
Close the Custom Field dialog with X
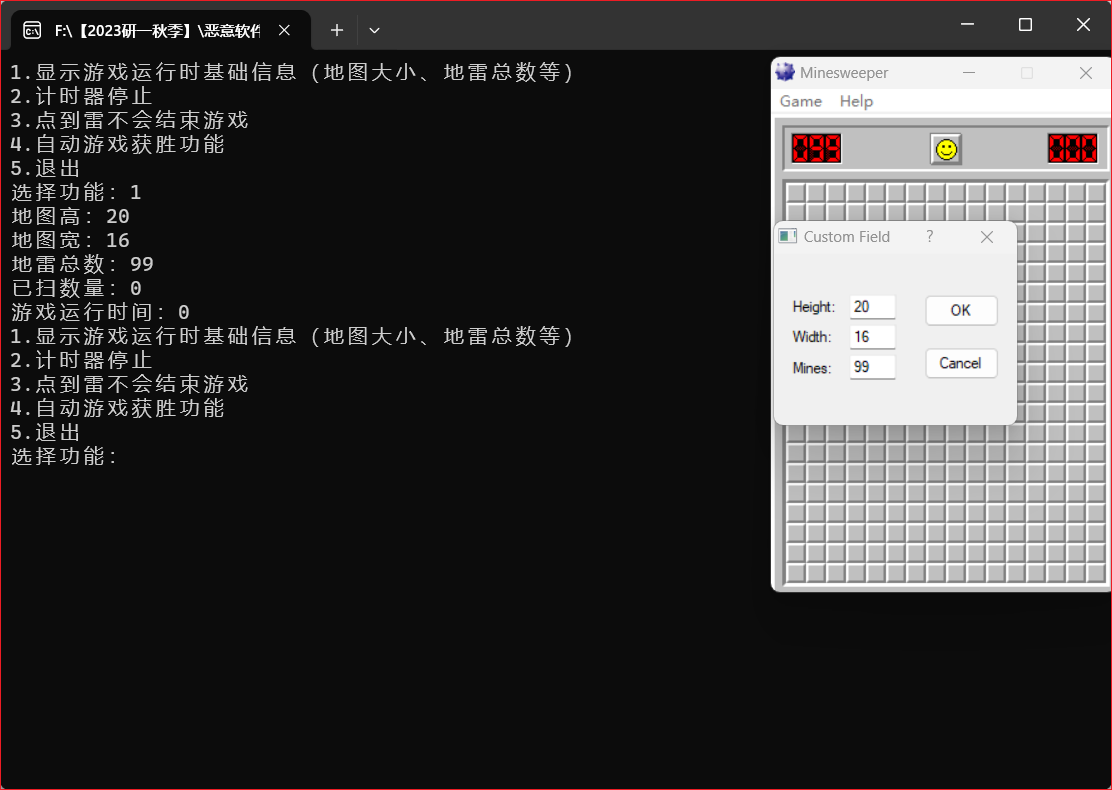986,237
